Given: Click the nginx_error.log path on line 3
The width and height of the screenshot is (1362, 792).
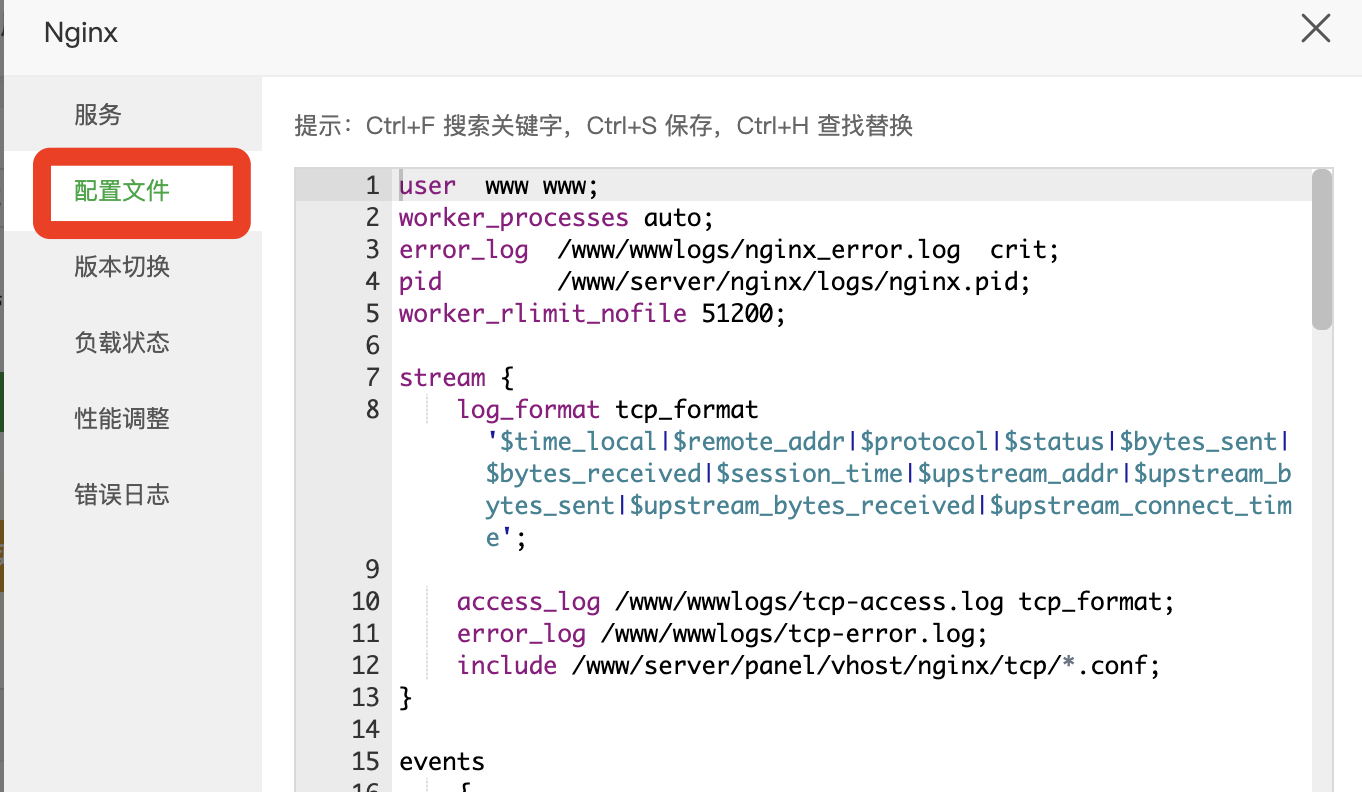Looking at the screenshot, I should pyautogui.click(x=758, y=250).
